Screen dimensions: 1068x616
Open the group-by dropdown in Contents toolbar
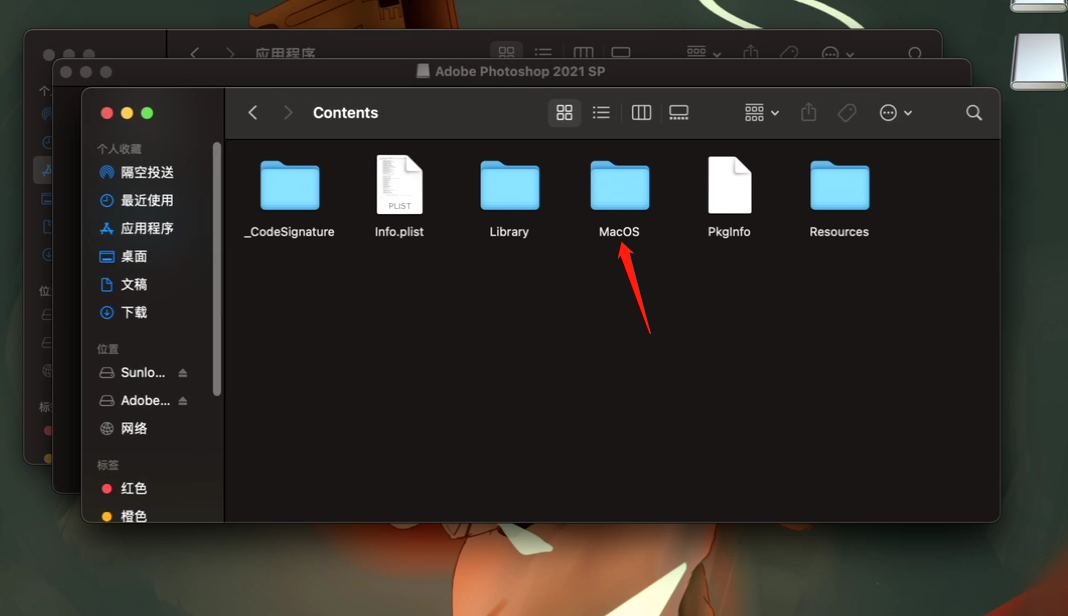(x=761, y=112)
